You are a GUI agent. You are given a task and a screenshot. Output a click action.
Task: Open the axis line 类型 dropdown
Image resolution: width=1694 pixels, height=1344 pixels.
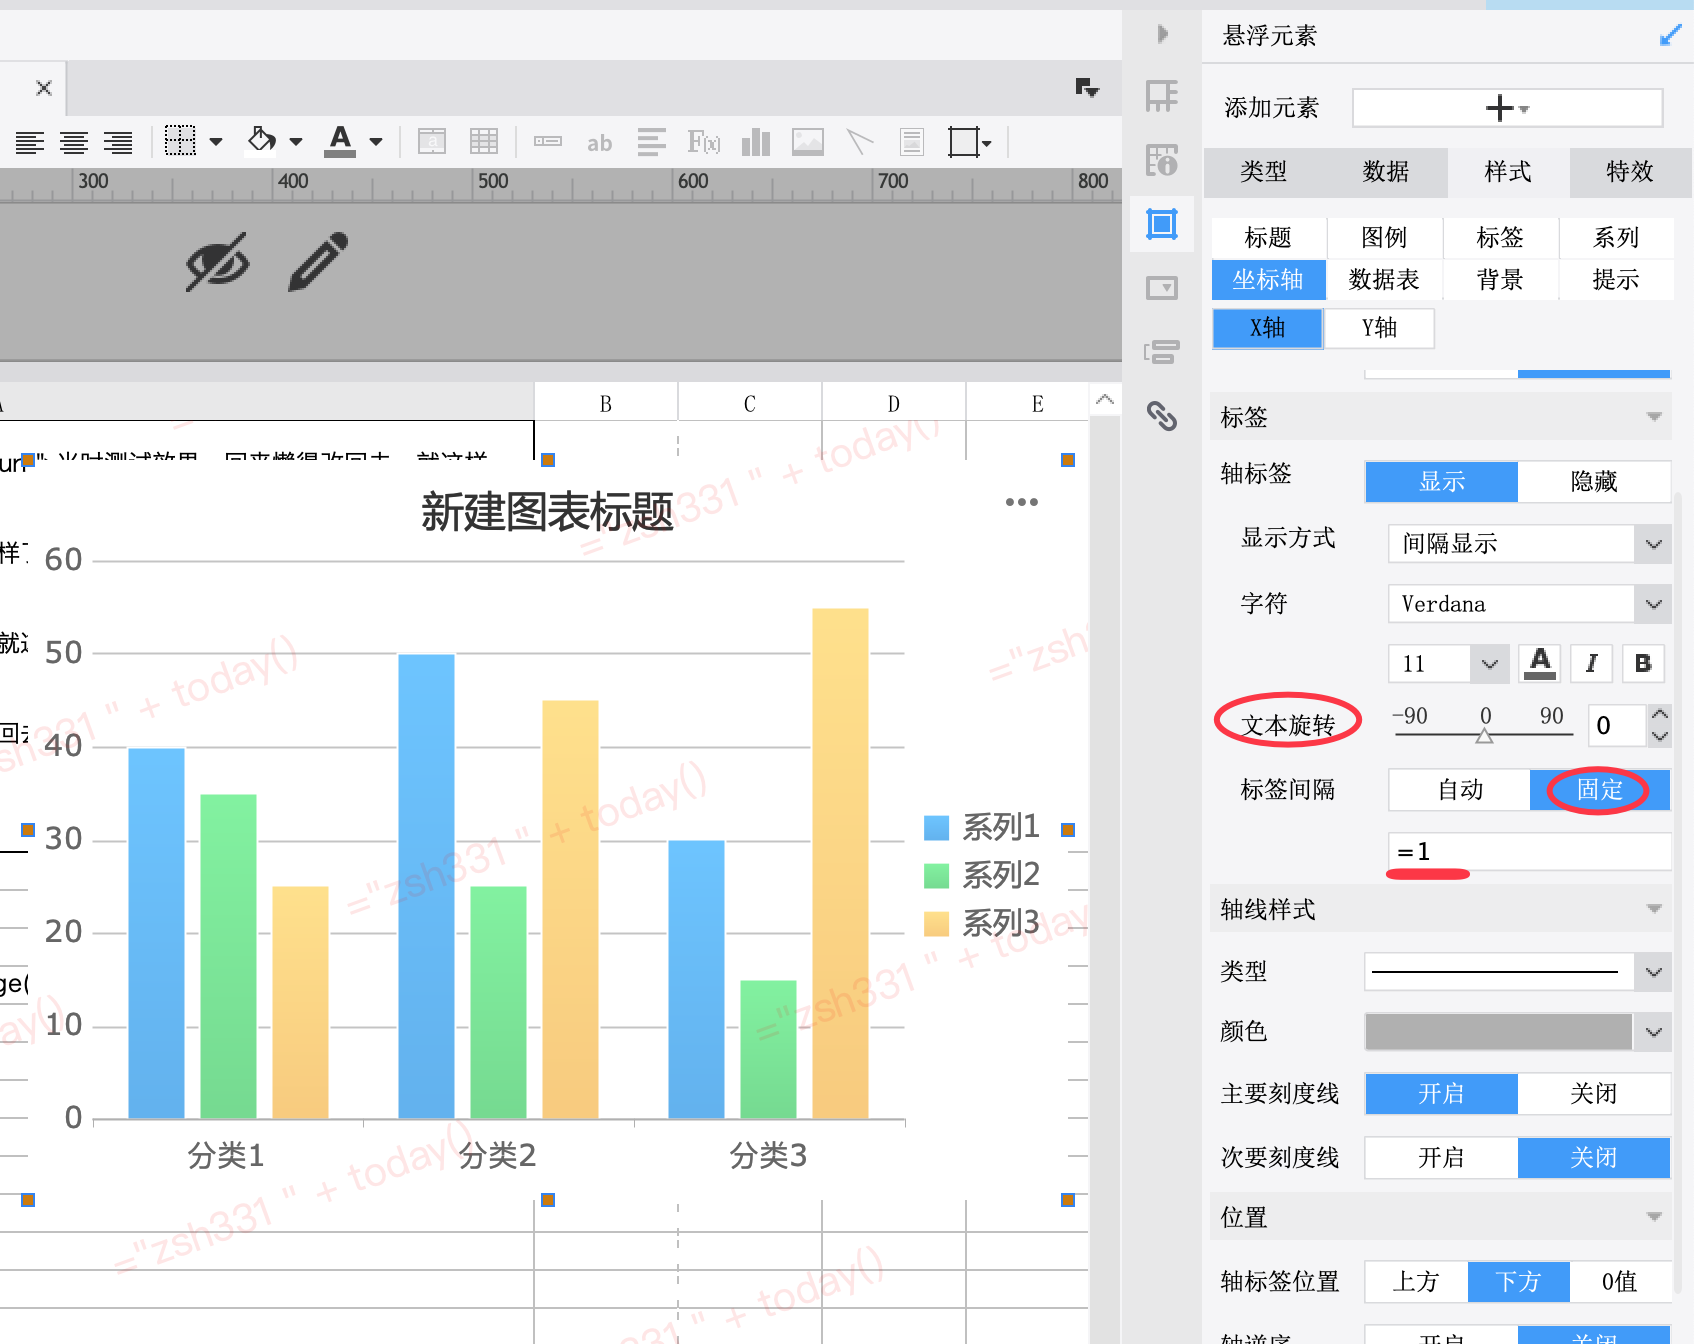[x=1518, y=971]
